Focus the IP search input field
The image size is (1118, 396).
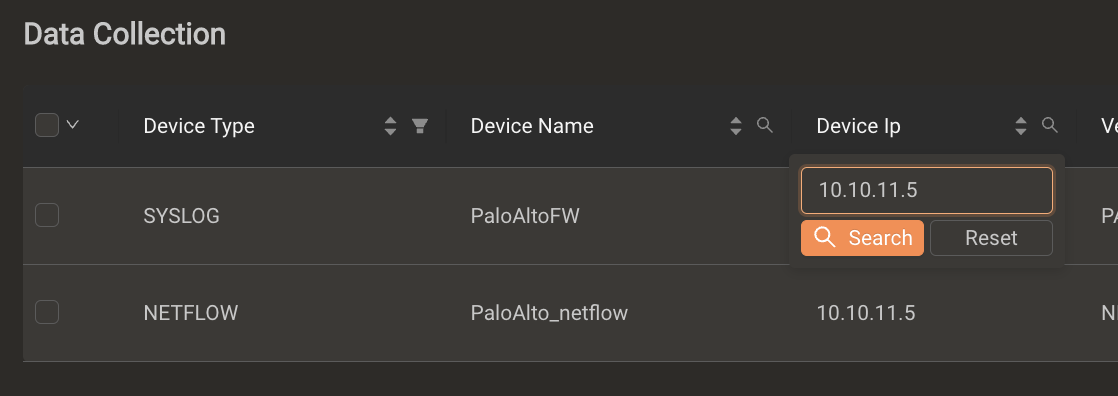point(927,191)
